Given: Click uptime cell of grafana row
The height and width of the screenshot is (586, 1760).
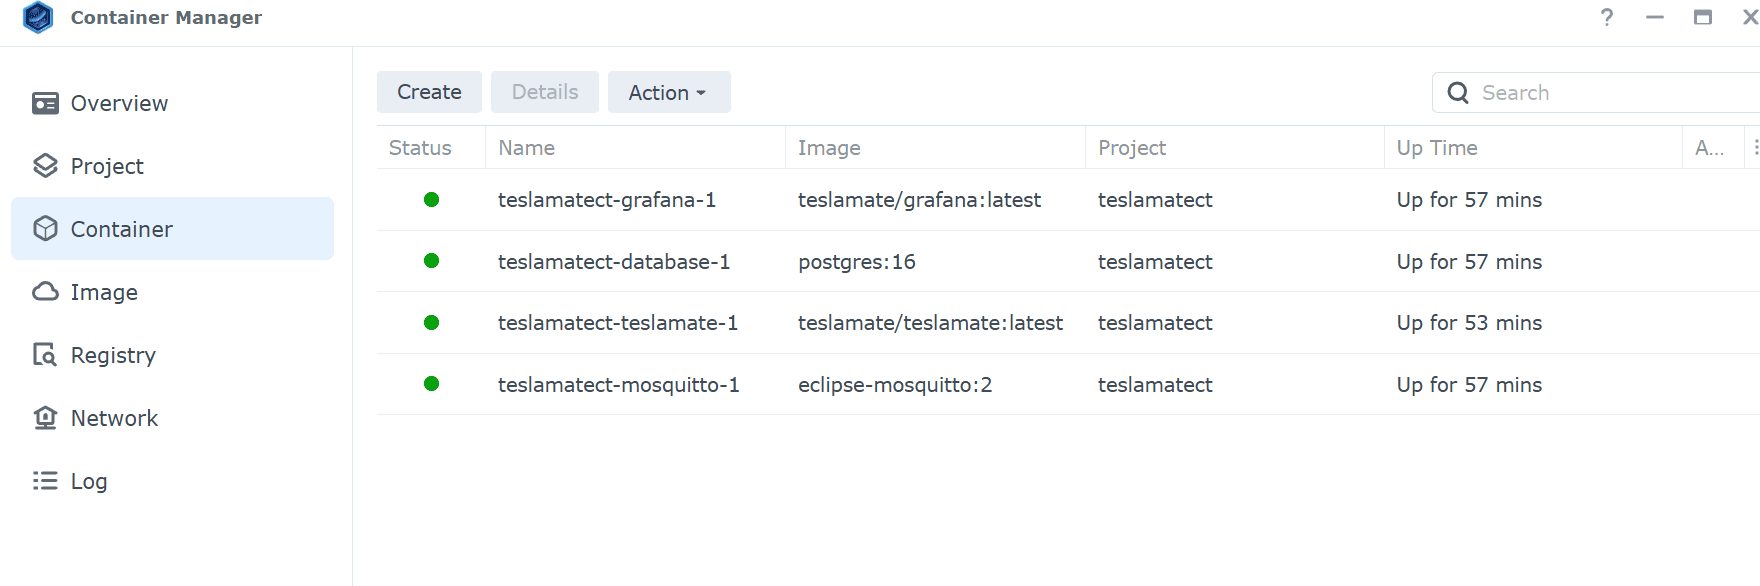Looking at the screenshot, I should point(1469,200).
